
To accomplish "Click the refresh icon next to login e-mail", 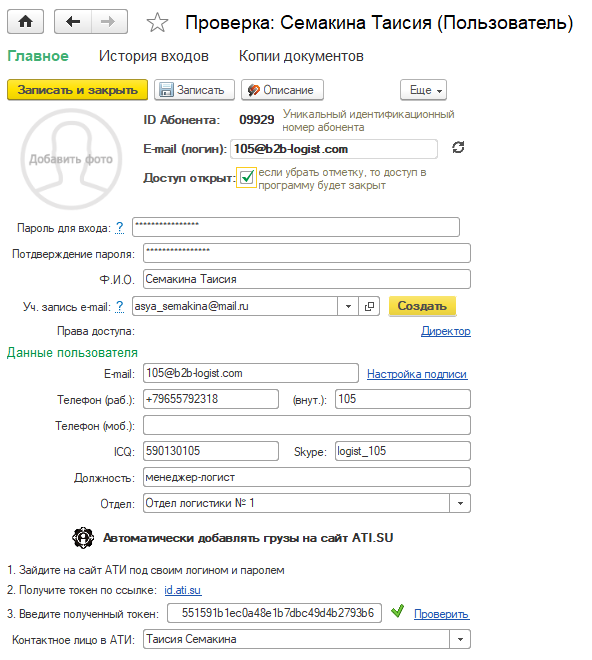I will (x=458, y=147).
